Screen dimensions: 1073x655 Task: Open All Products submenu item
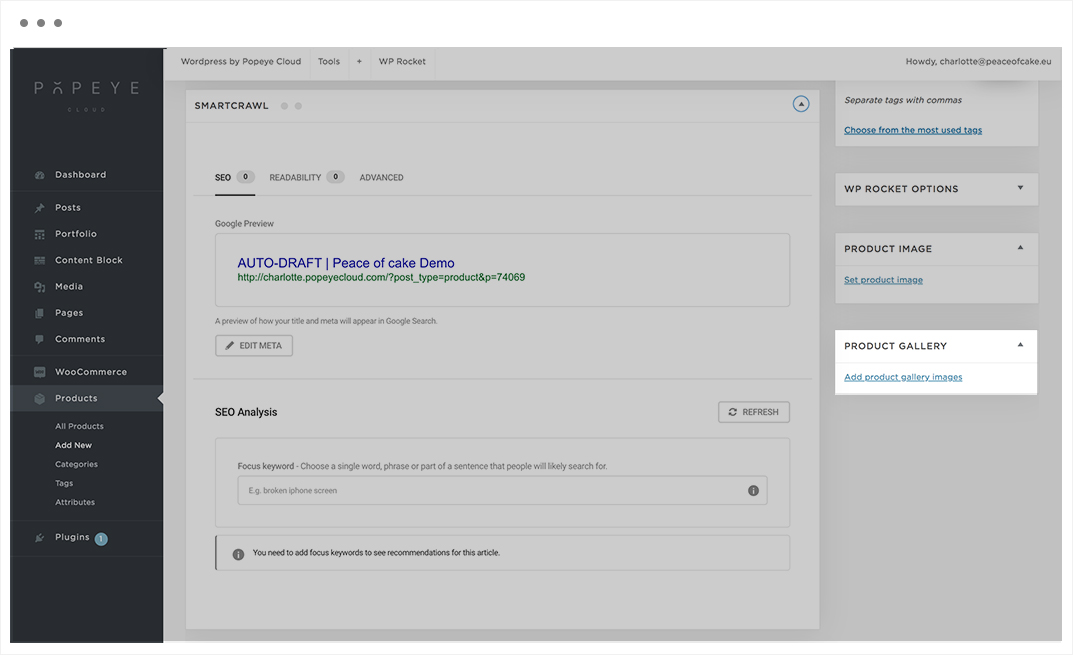click(79, 426)
